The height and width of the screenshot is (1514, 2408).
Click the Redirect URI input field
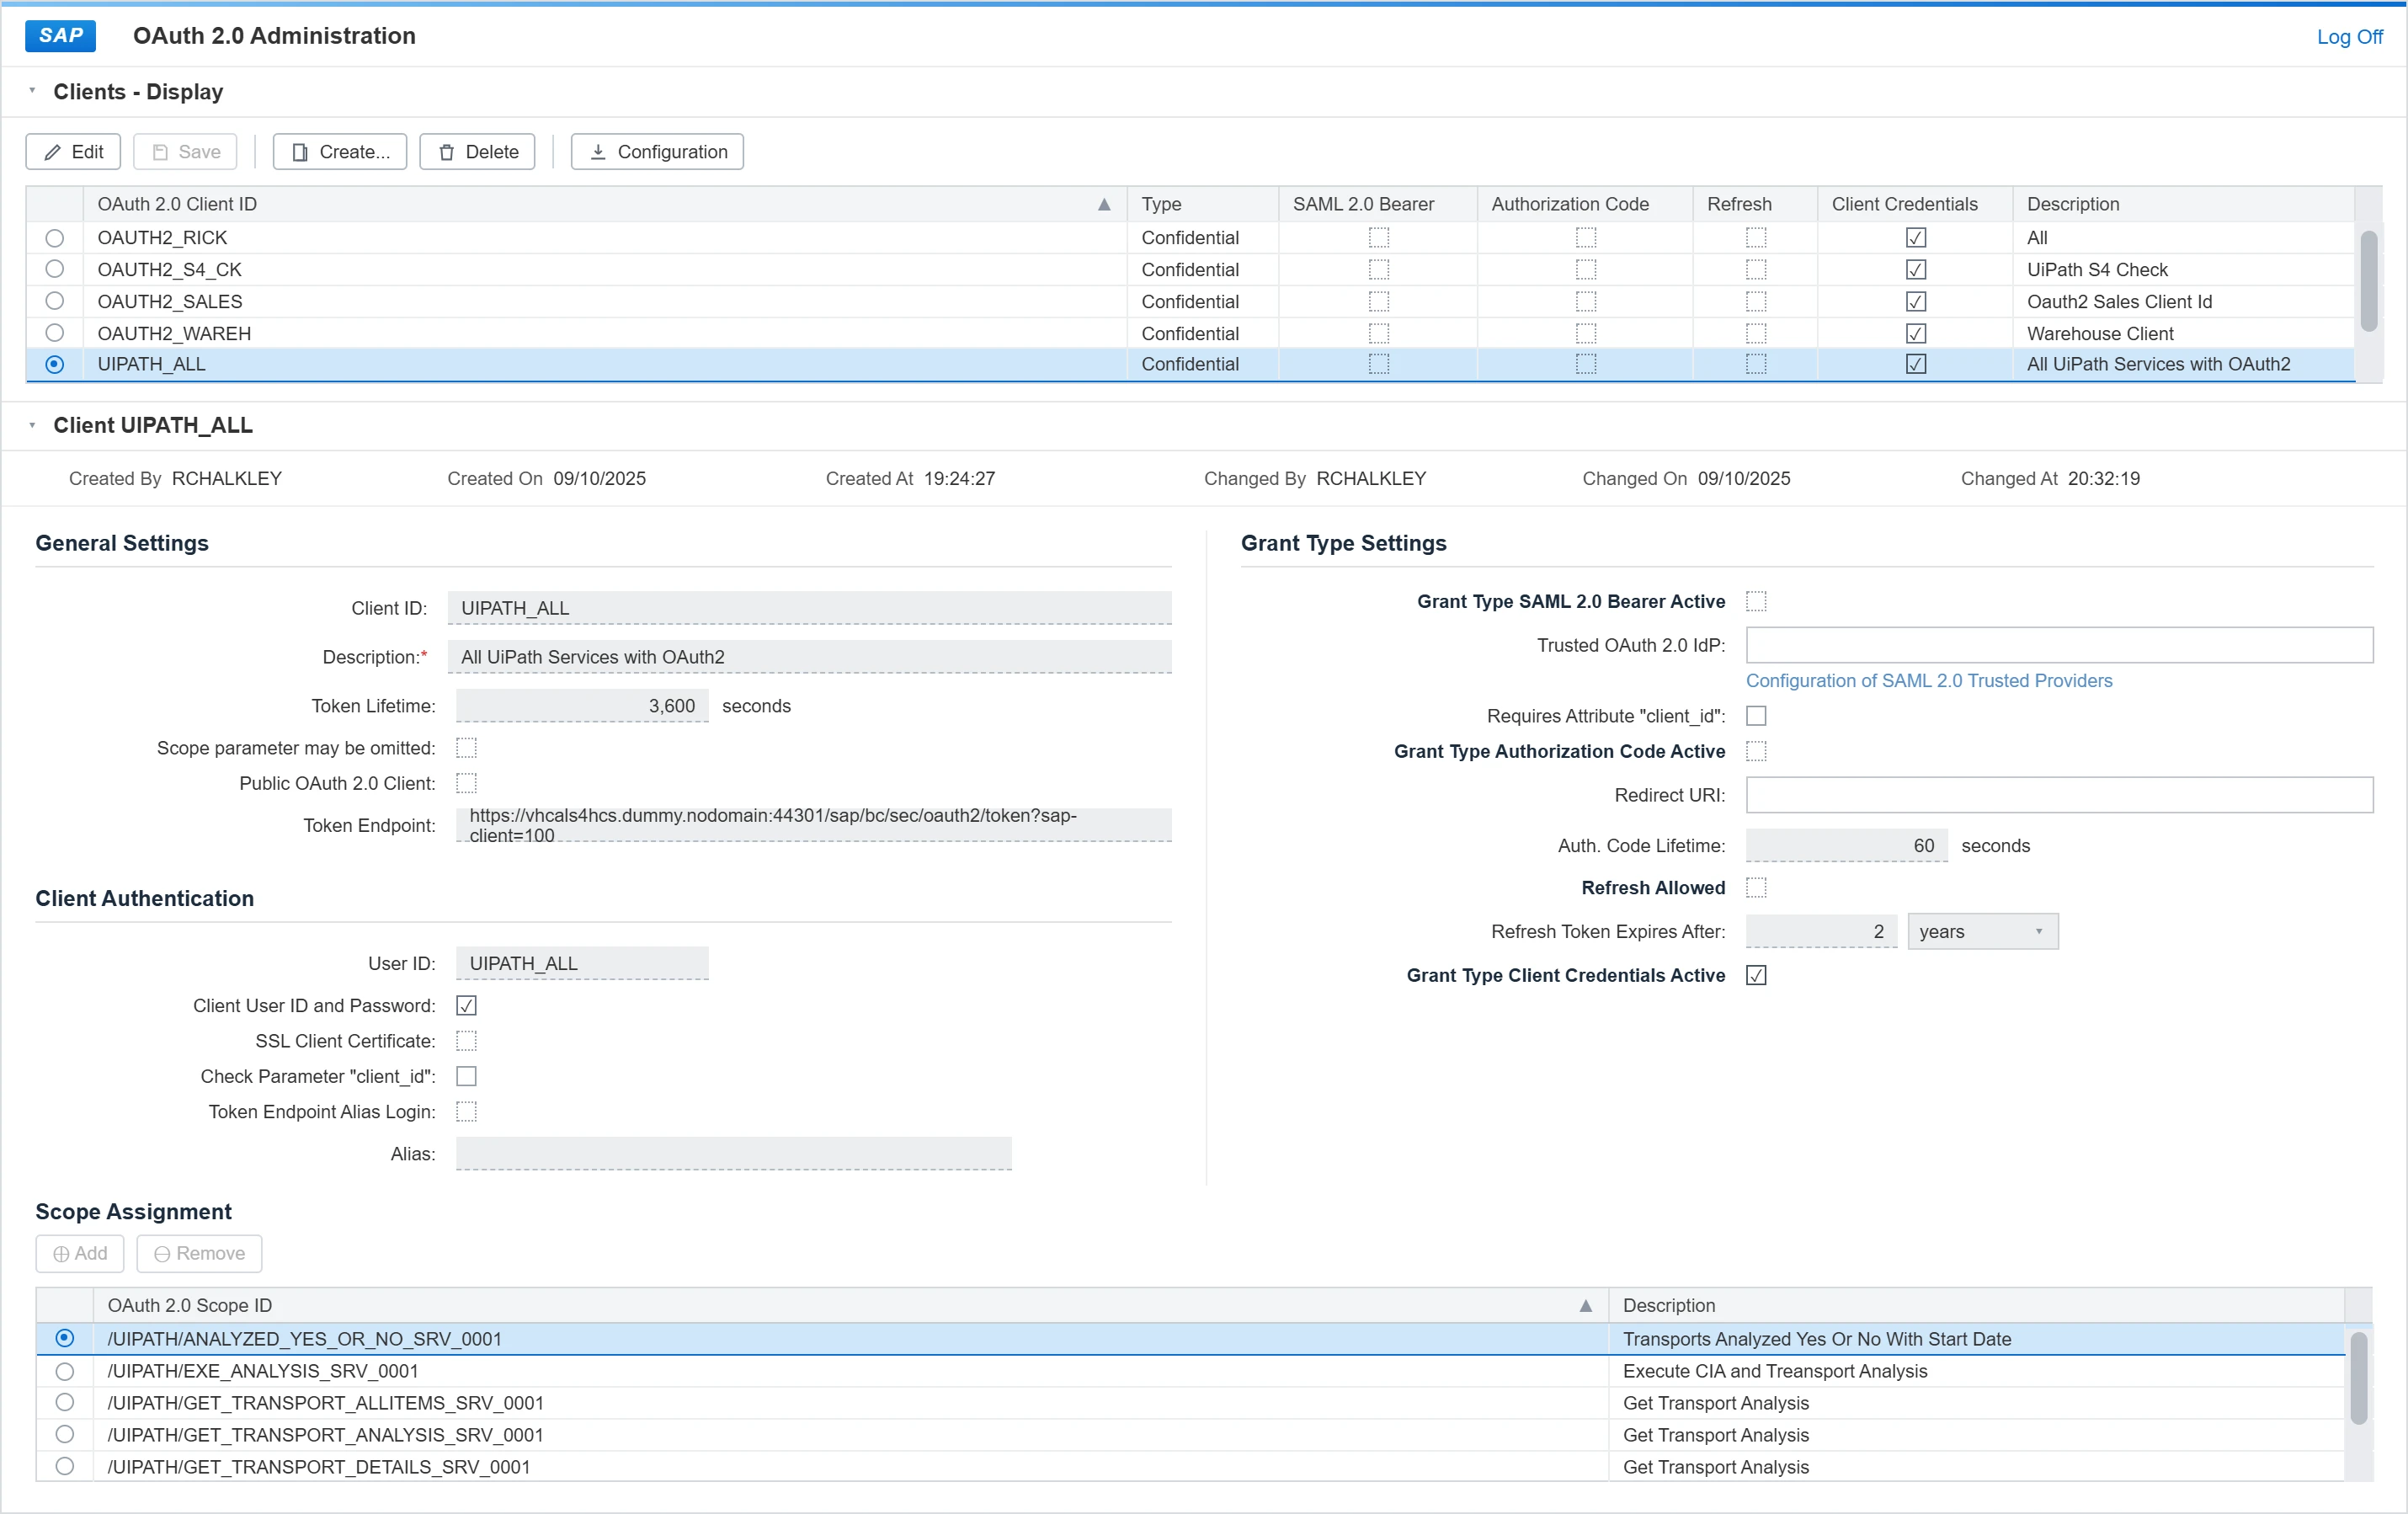pyautogui.click(x=2059, y=795)
